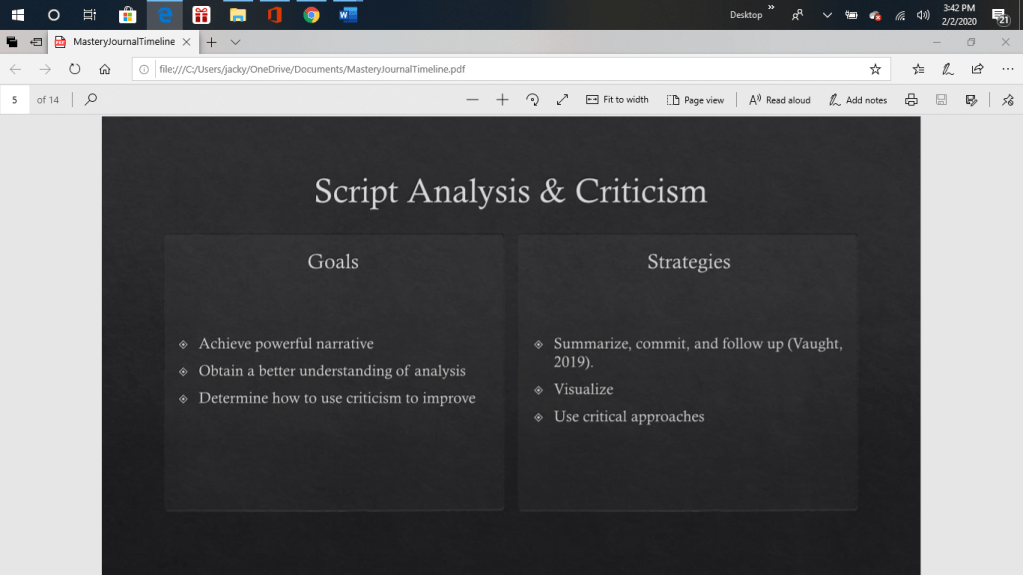This screenshot has width=1023, height=575.
Task: Enable Add notes inking mode
Action: click(857, 100)
